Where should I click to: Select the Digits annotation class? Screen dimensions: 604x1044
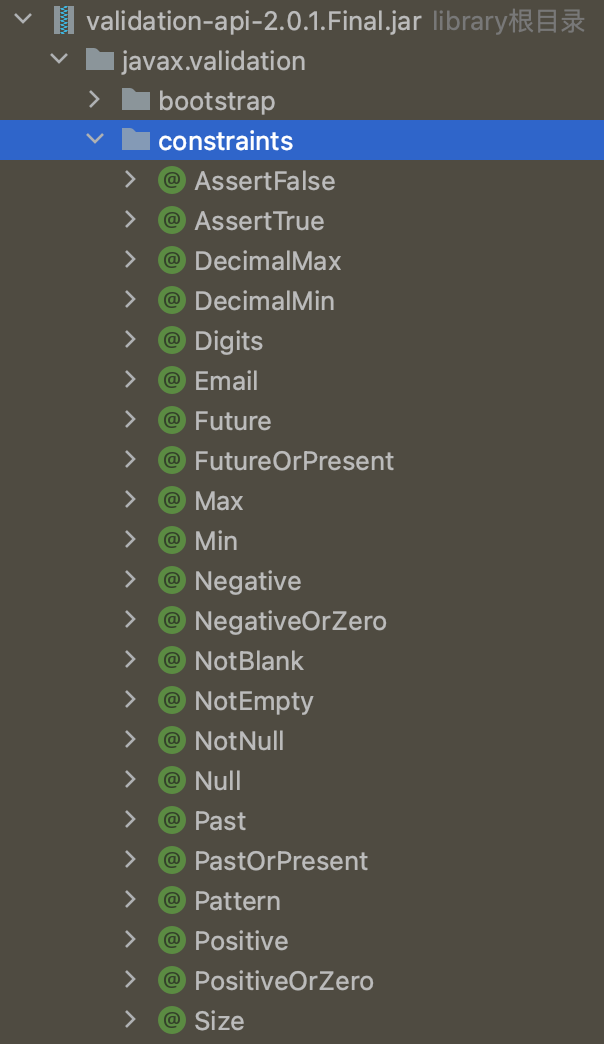pyautogui.click(x=228, y=341)
